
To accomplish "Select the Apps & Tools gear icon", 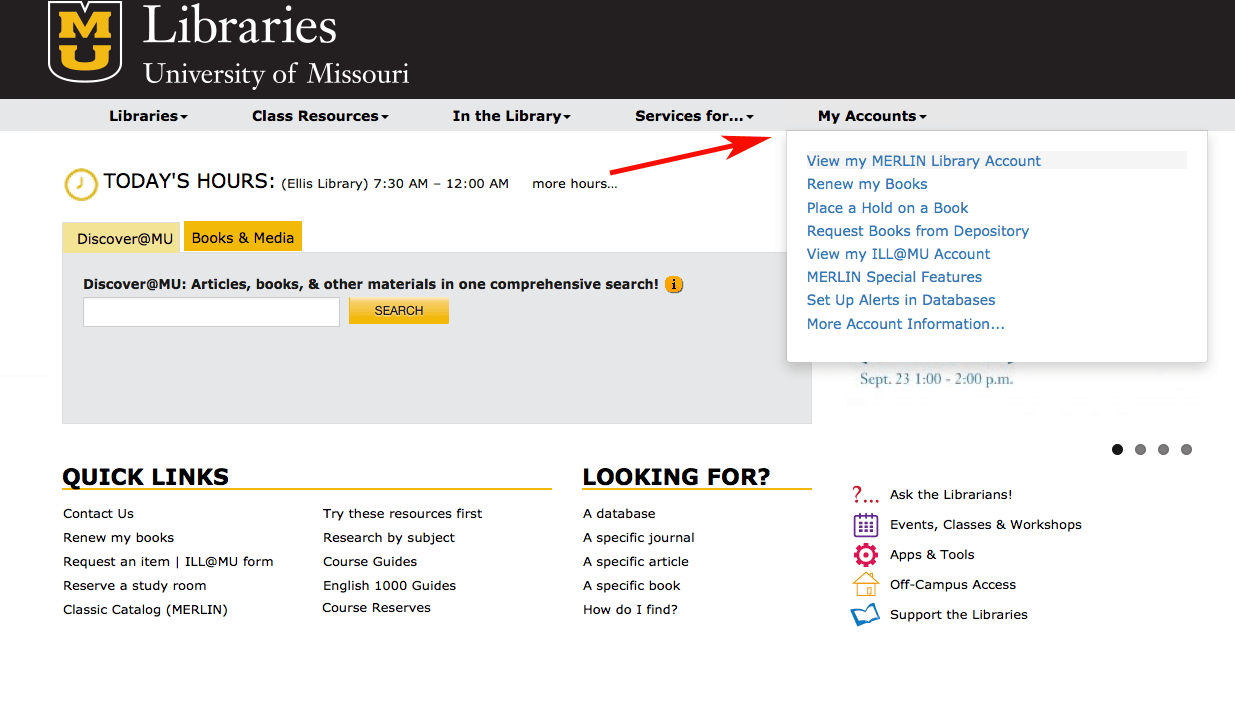I will pyautogui.click(x=864, y=554).
